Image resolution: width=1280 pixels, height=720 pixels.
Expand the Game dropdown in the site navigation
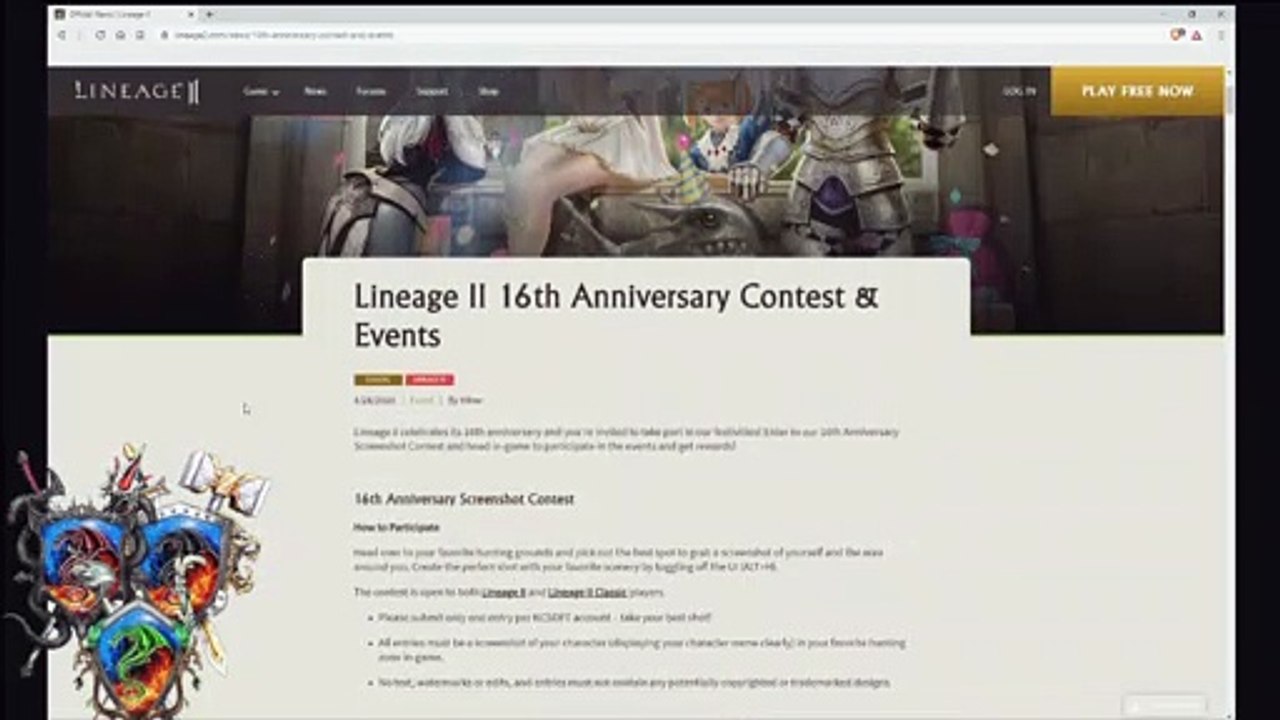[x=260, y=91]
